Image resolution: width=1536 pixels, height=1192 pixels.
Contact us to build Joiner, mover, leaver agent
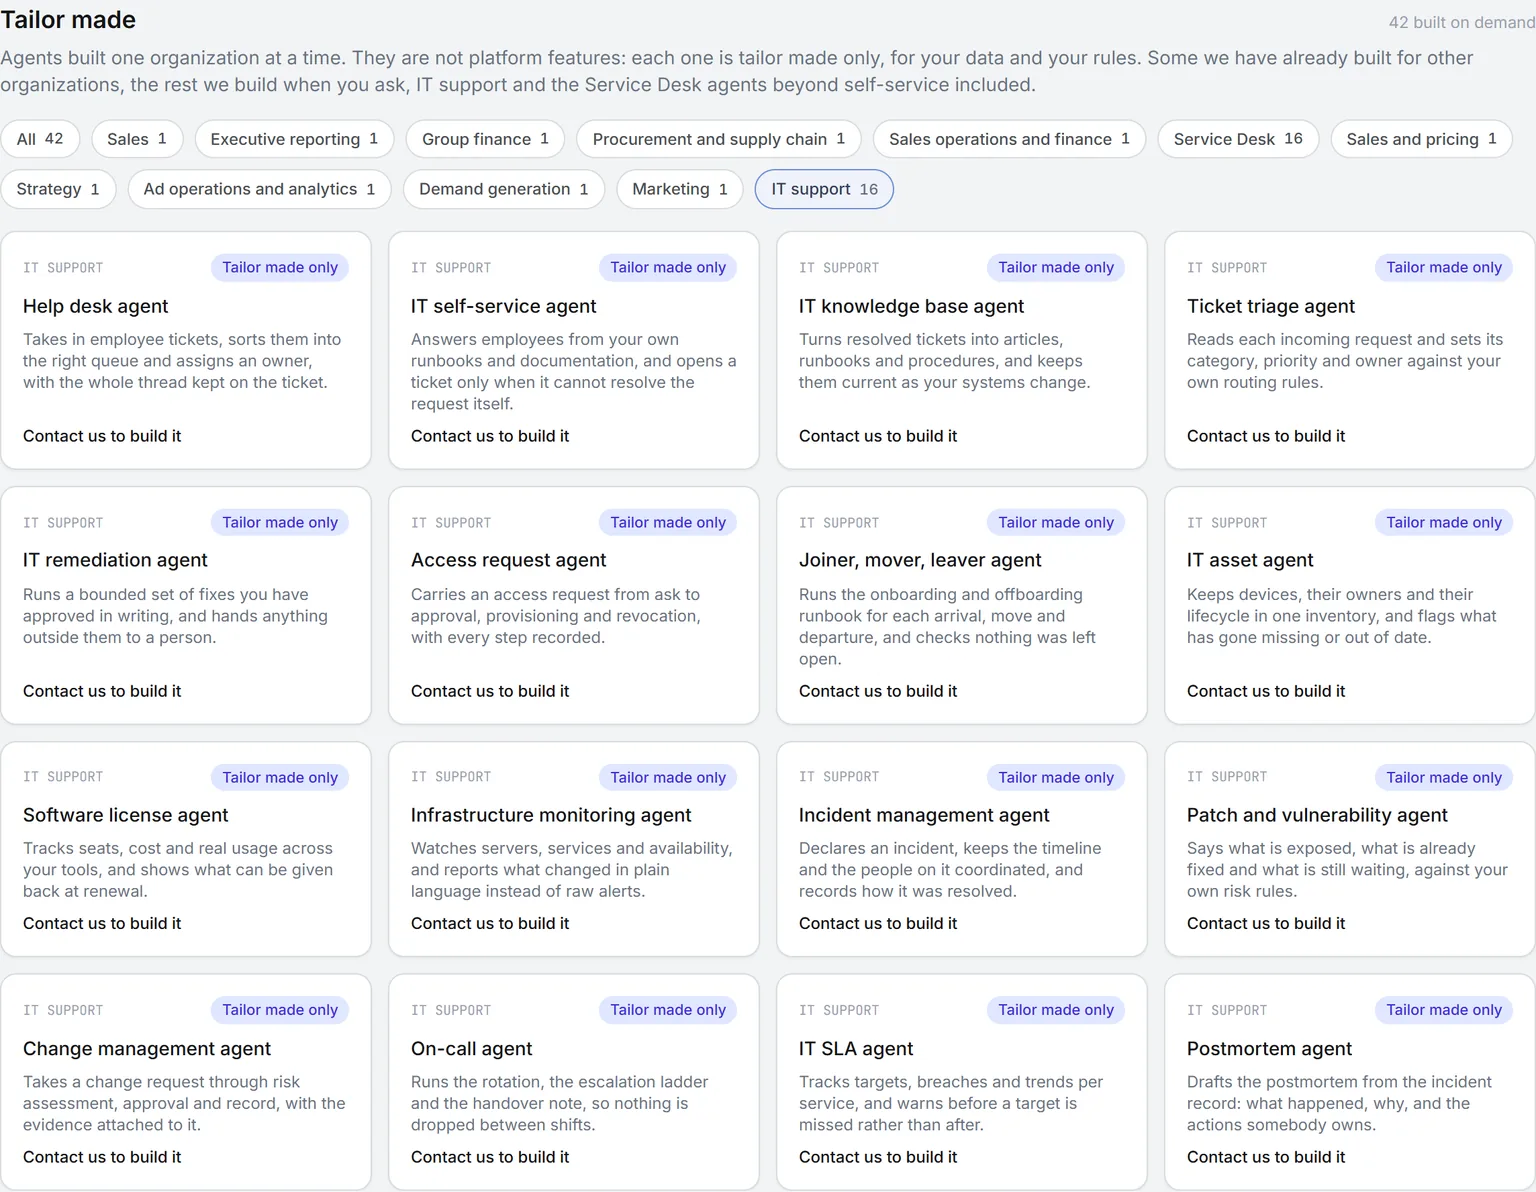tap(878, 691)
